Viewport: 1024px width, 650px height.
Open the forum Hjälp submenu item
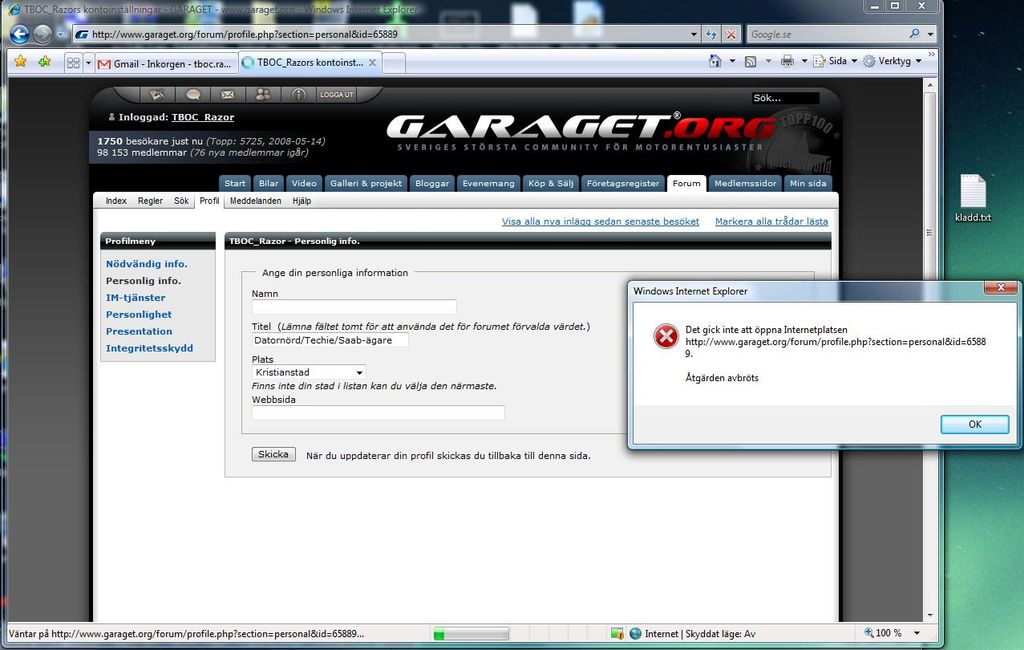302,201
